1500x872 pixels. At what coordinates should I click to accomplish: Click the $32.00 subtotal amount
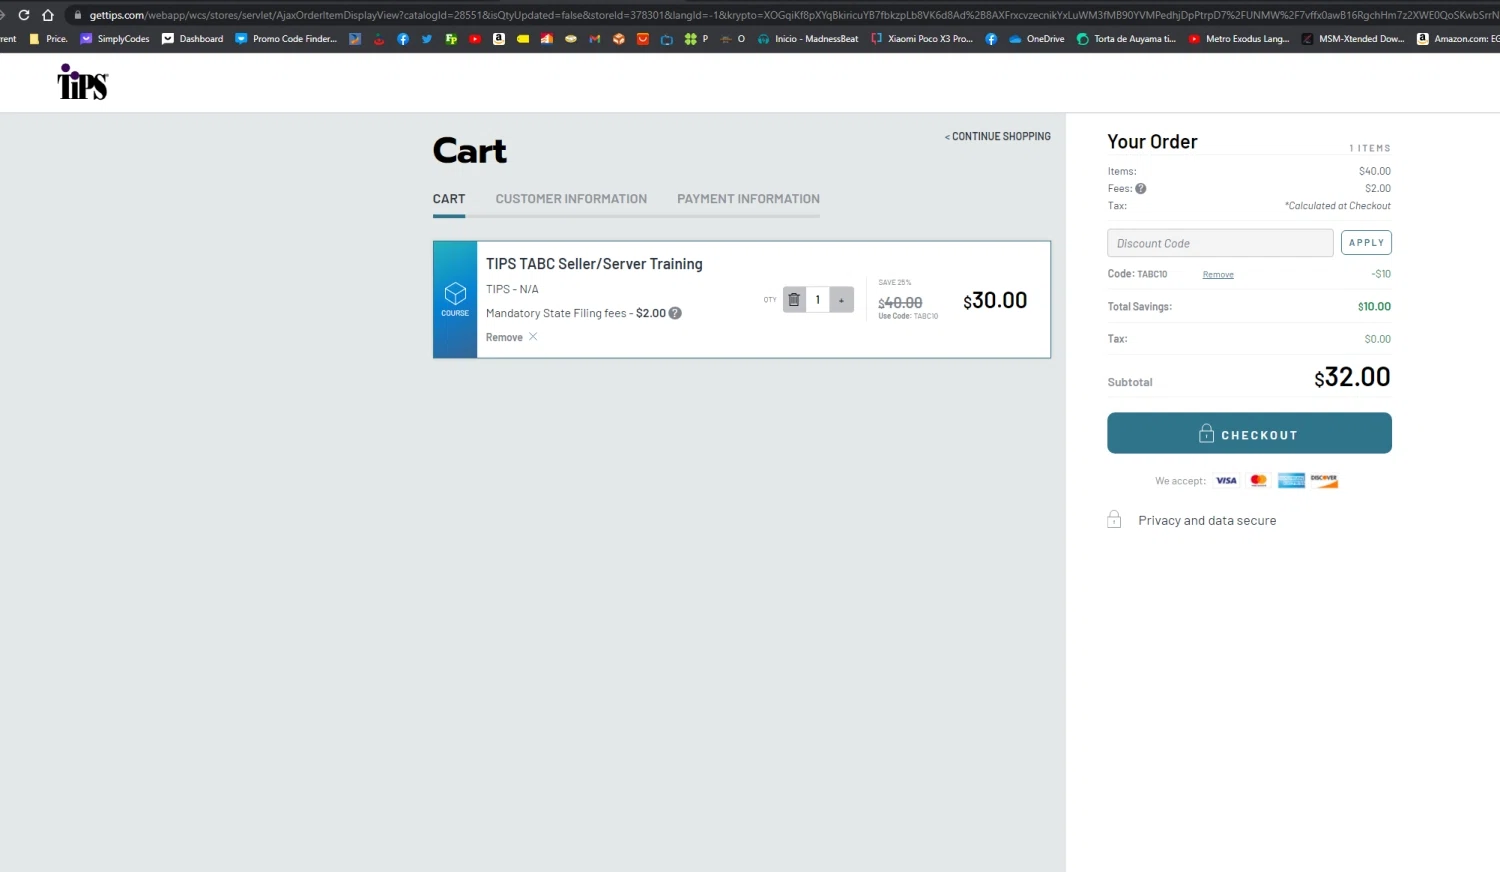1352,377
